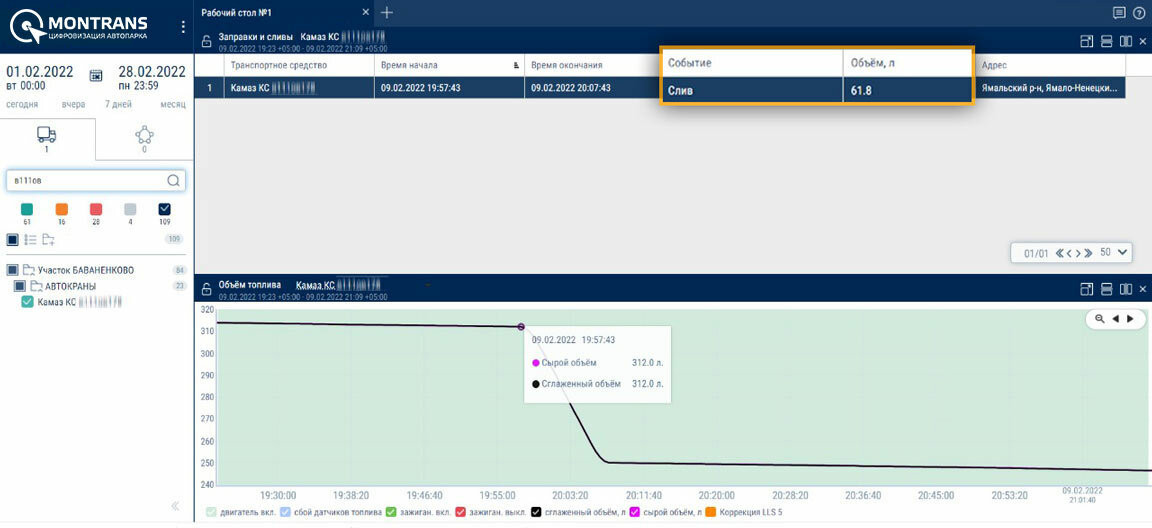Open the help question mark icon
The width and height of the screenshot is (1152, 528).
[x=1139, y=12]
